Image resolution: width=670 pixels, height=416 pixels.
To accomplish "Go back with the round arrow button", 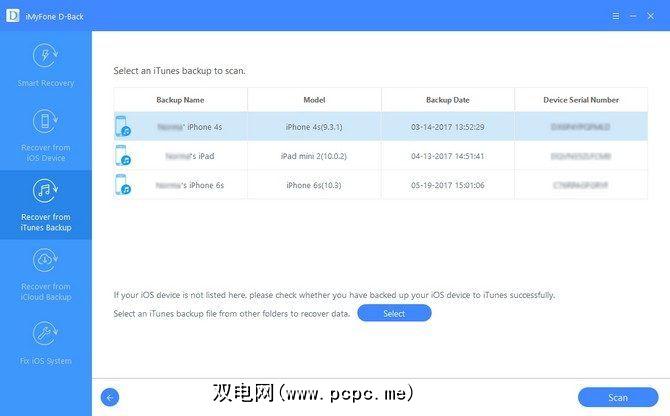I will [x=110, y=397].
